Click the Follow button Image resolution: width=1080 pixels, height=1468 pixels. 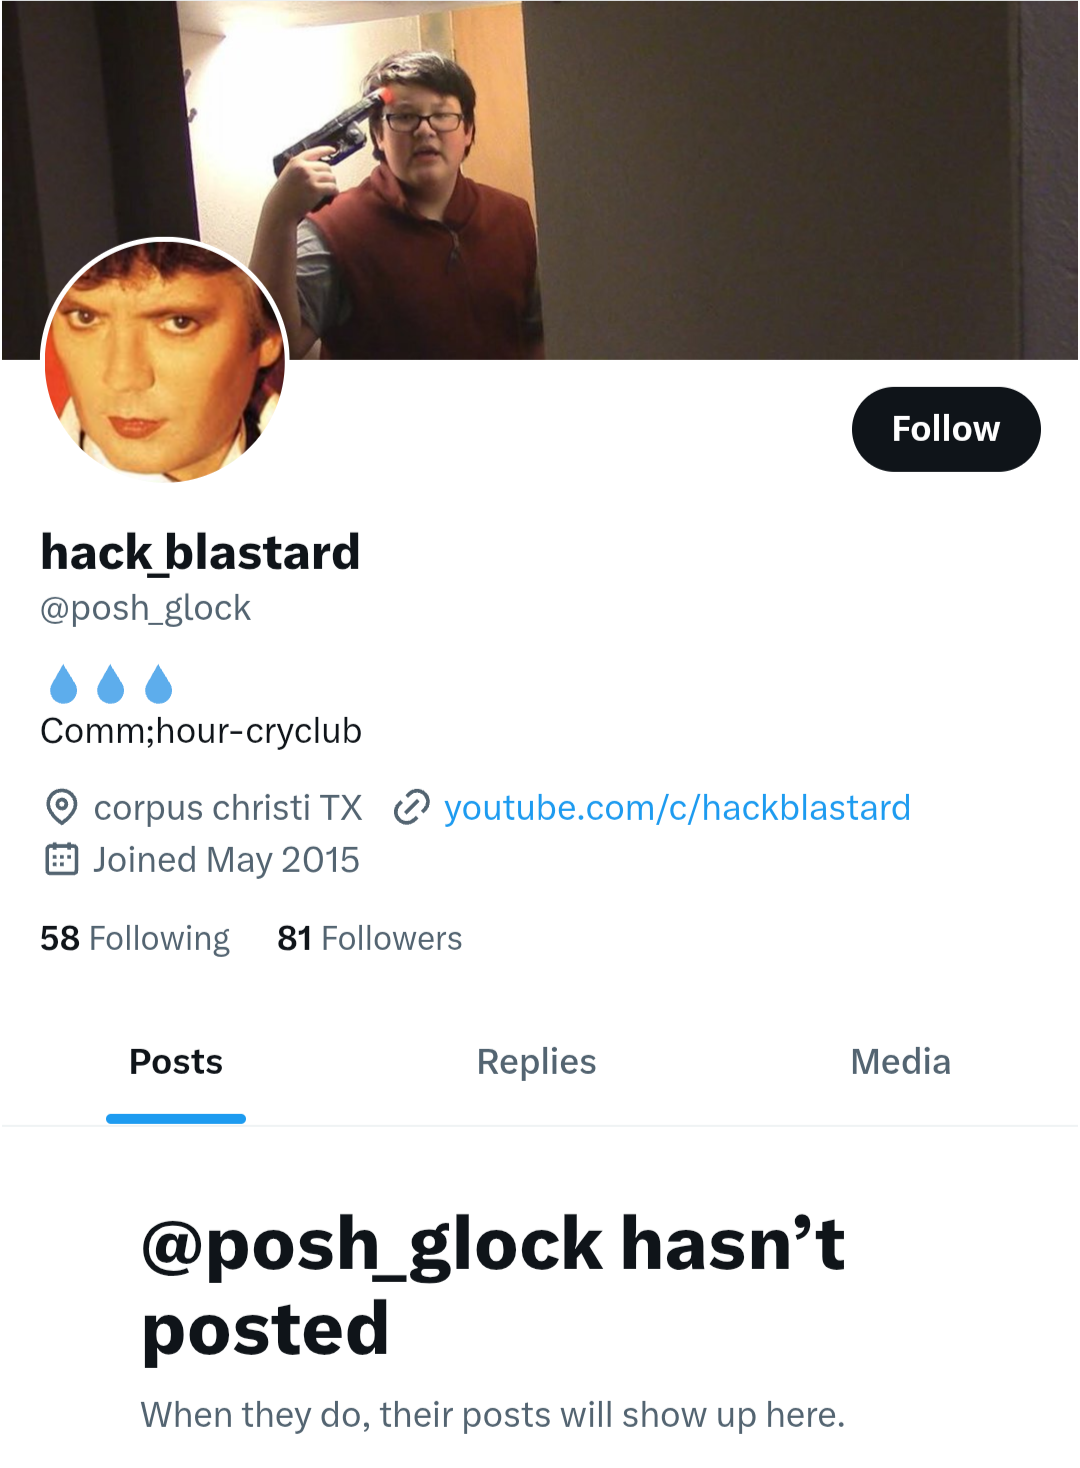(x=946, y=429)
